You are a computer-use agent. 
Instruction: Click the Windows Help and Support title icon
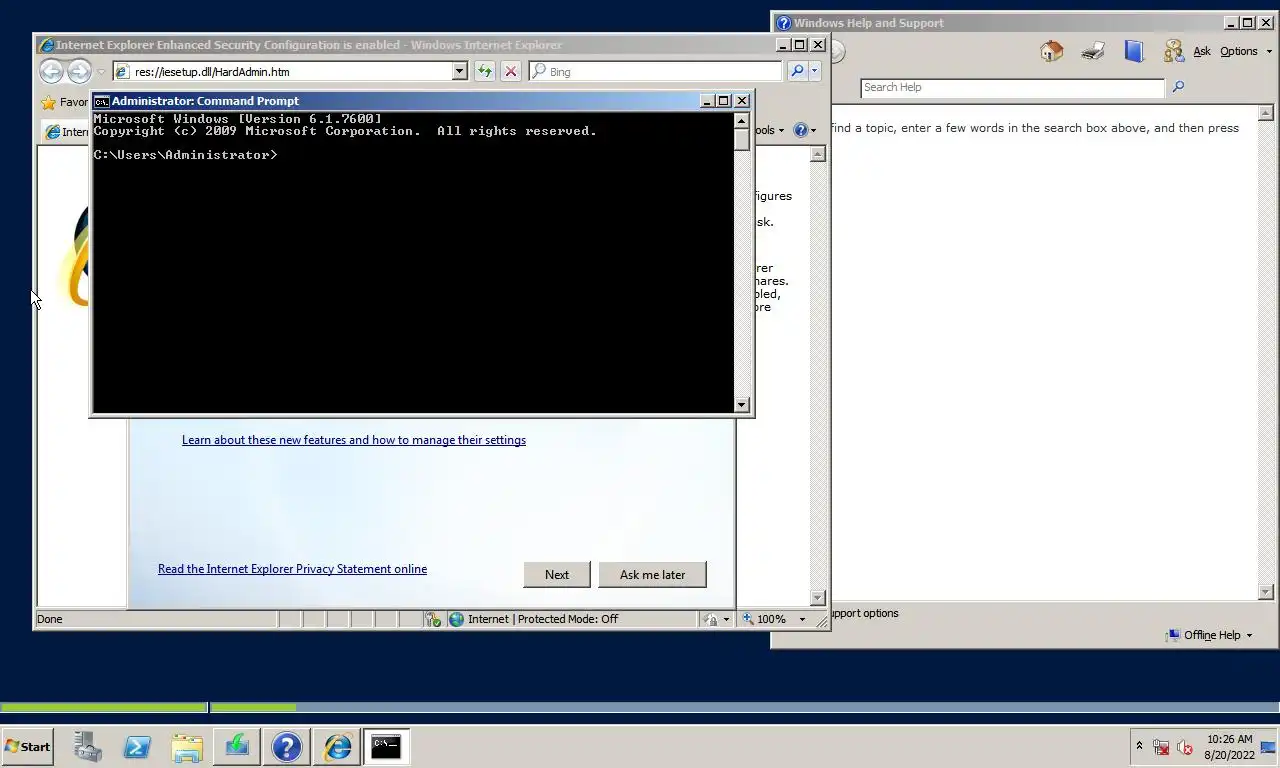[x=783, y=23]
